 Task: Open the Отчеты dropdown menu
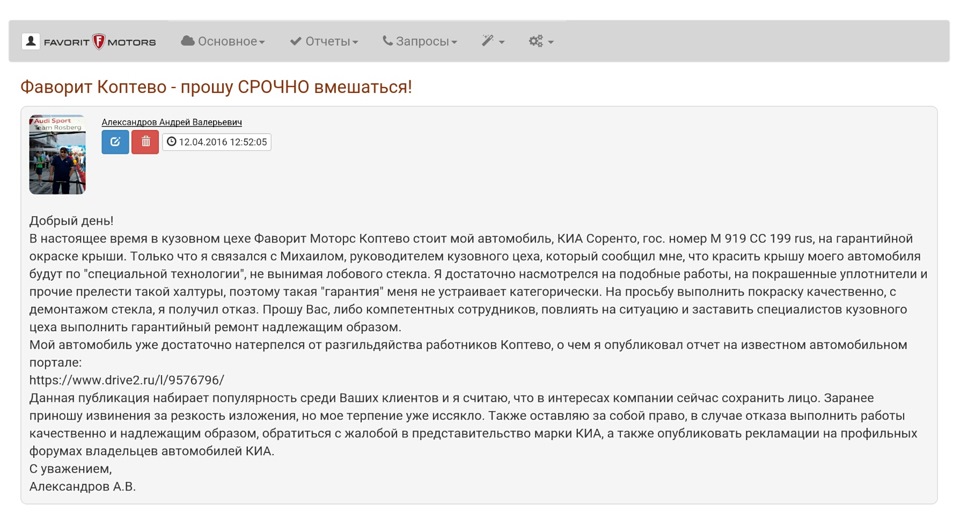point(324,41)
